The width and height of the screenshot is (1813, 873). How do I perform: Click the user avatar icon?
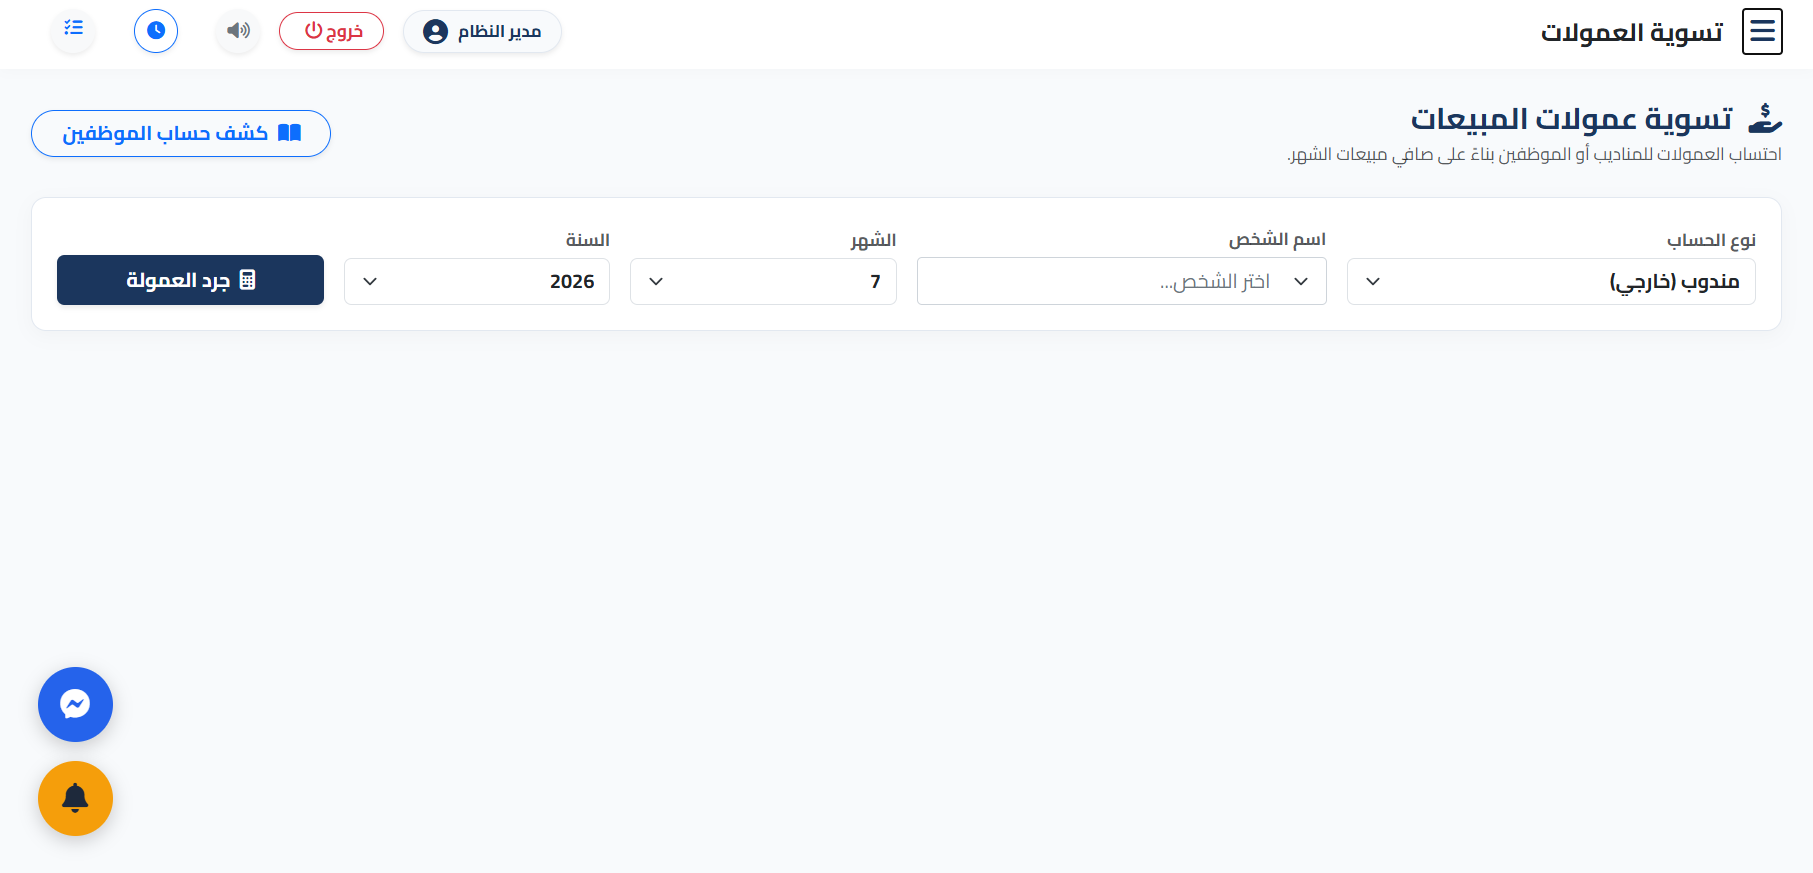coord(435,32)
